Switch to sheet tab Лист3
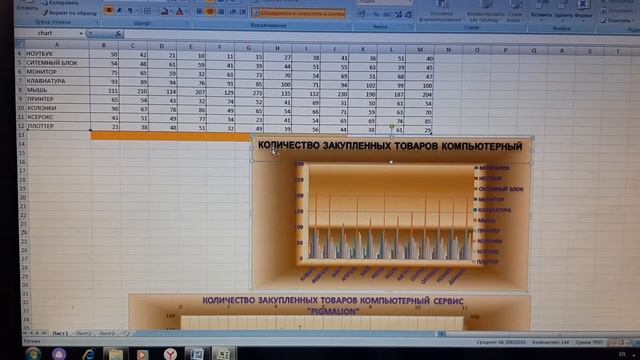The width and height of the screenshot is (640, 360). coord(106,333)
